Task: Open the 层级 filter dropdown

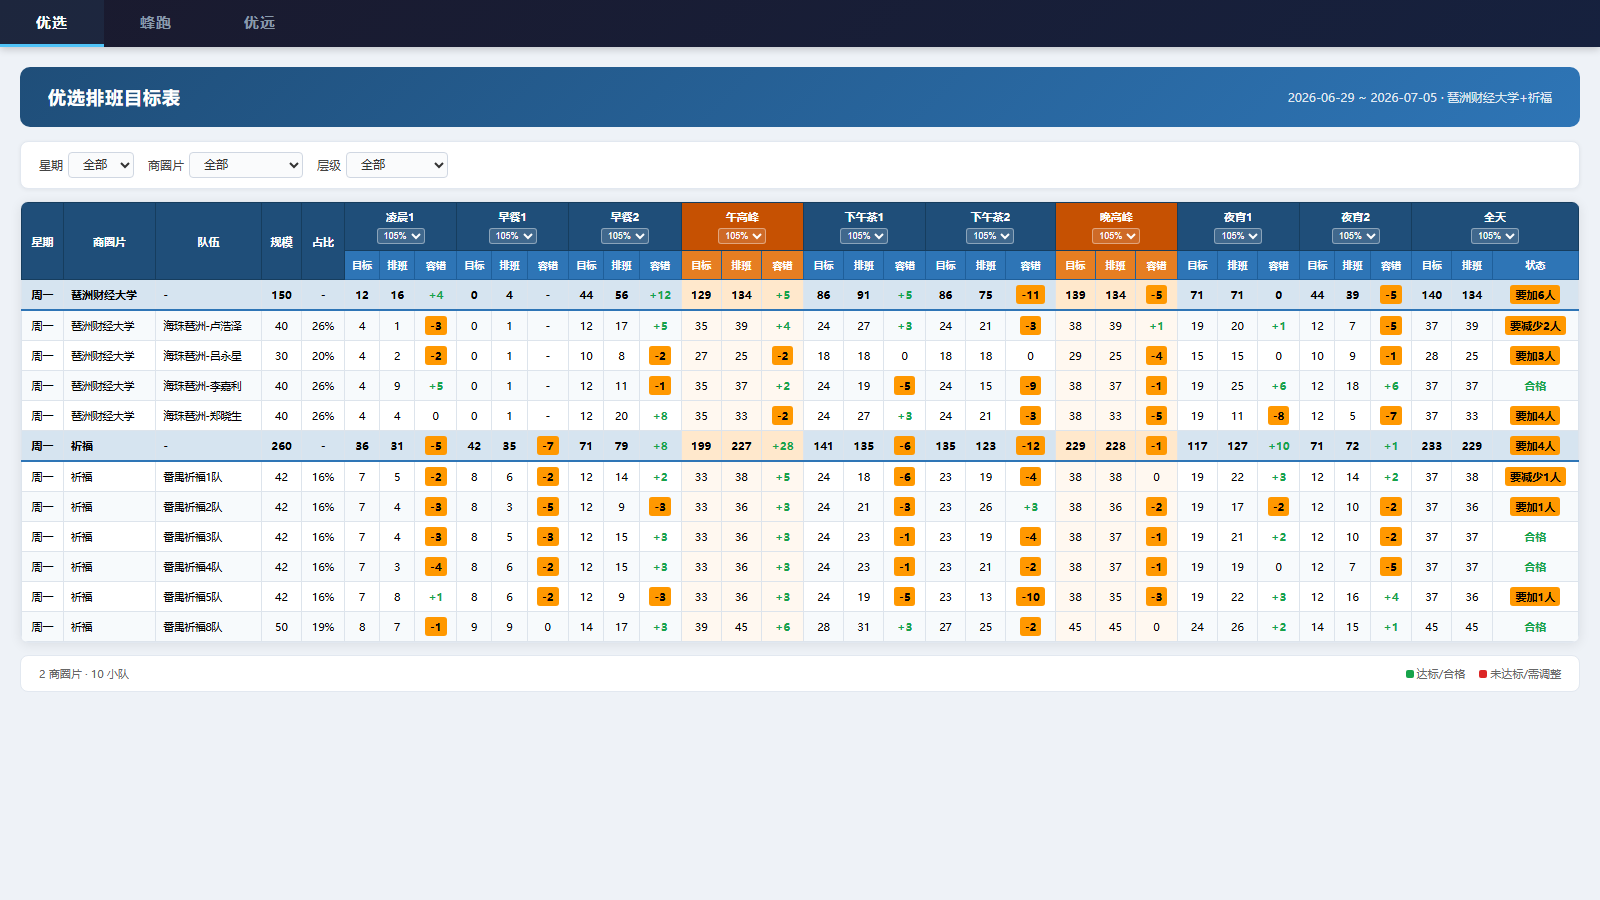Action: pos(397,165)
